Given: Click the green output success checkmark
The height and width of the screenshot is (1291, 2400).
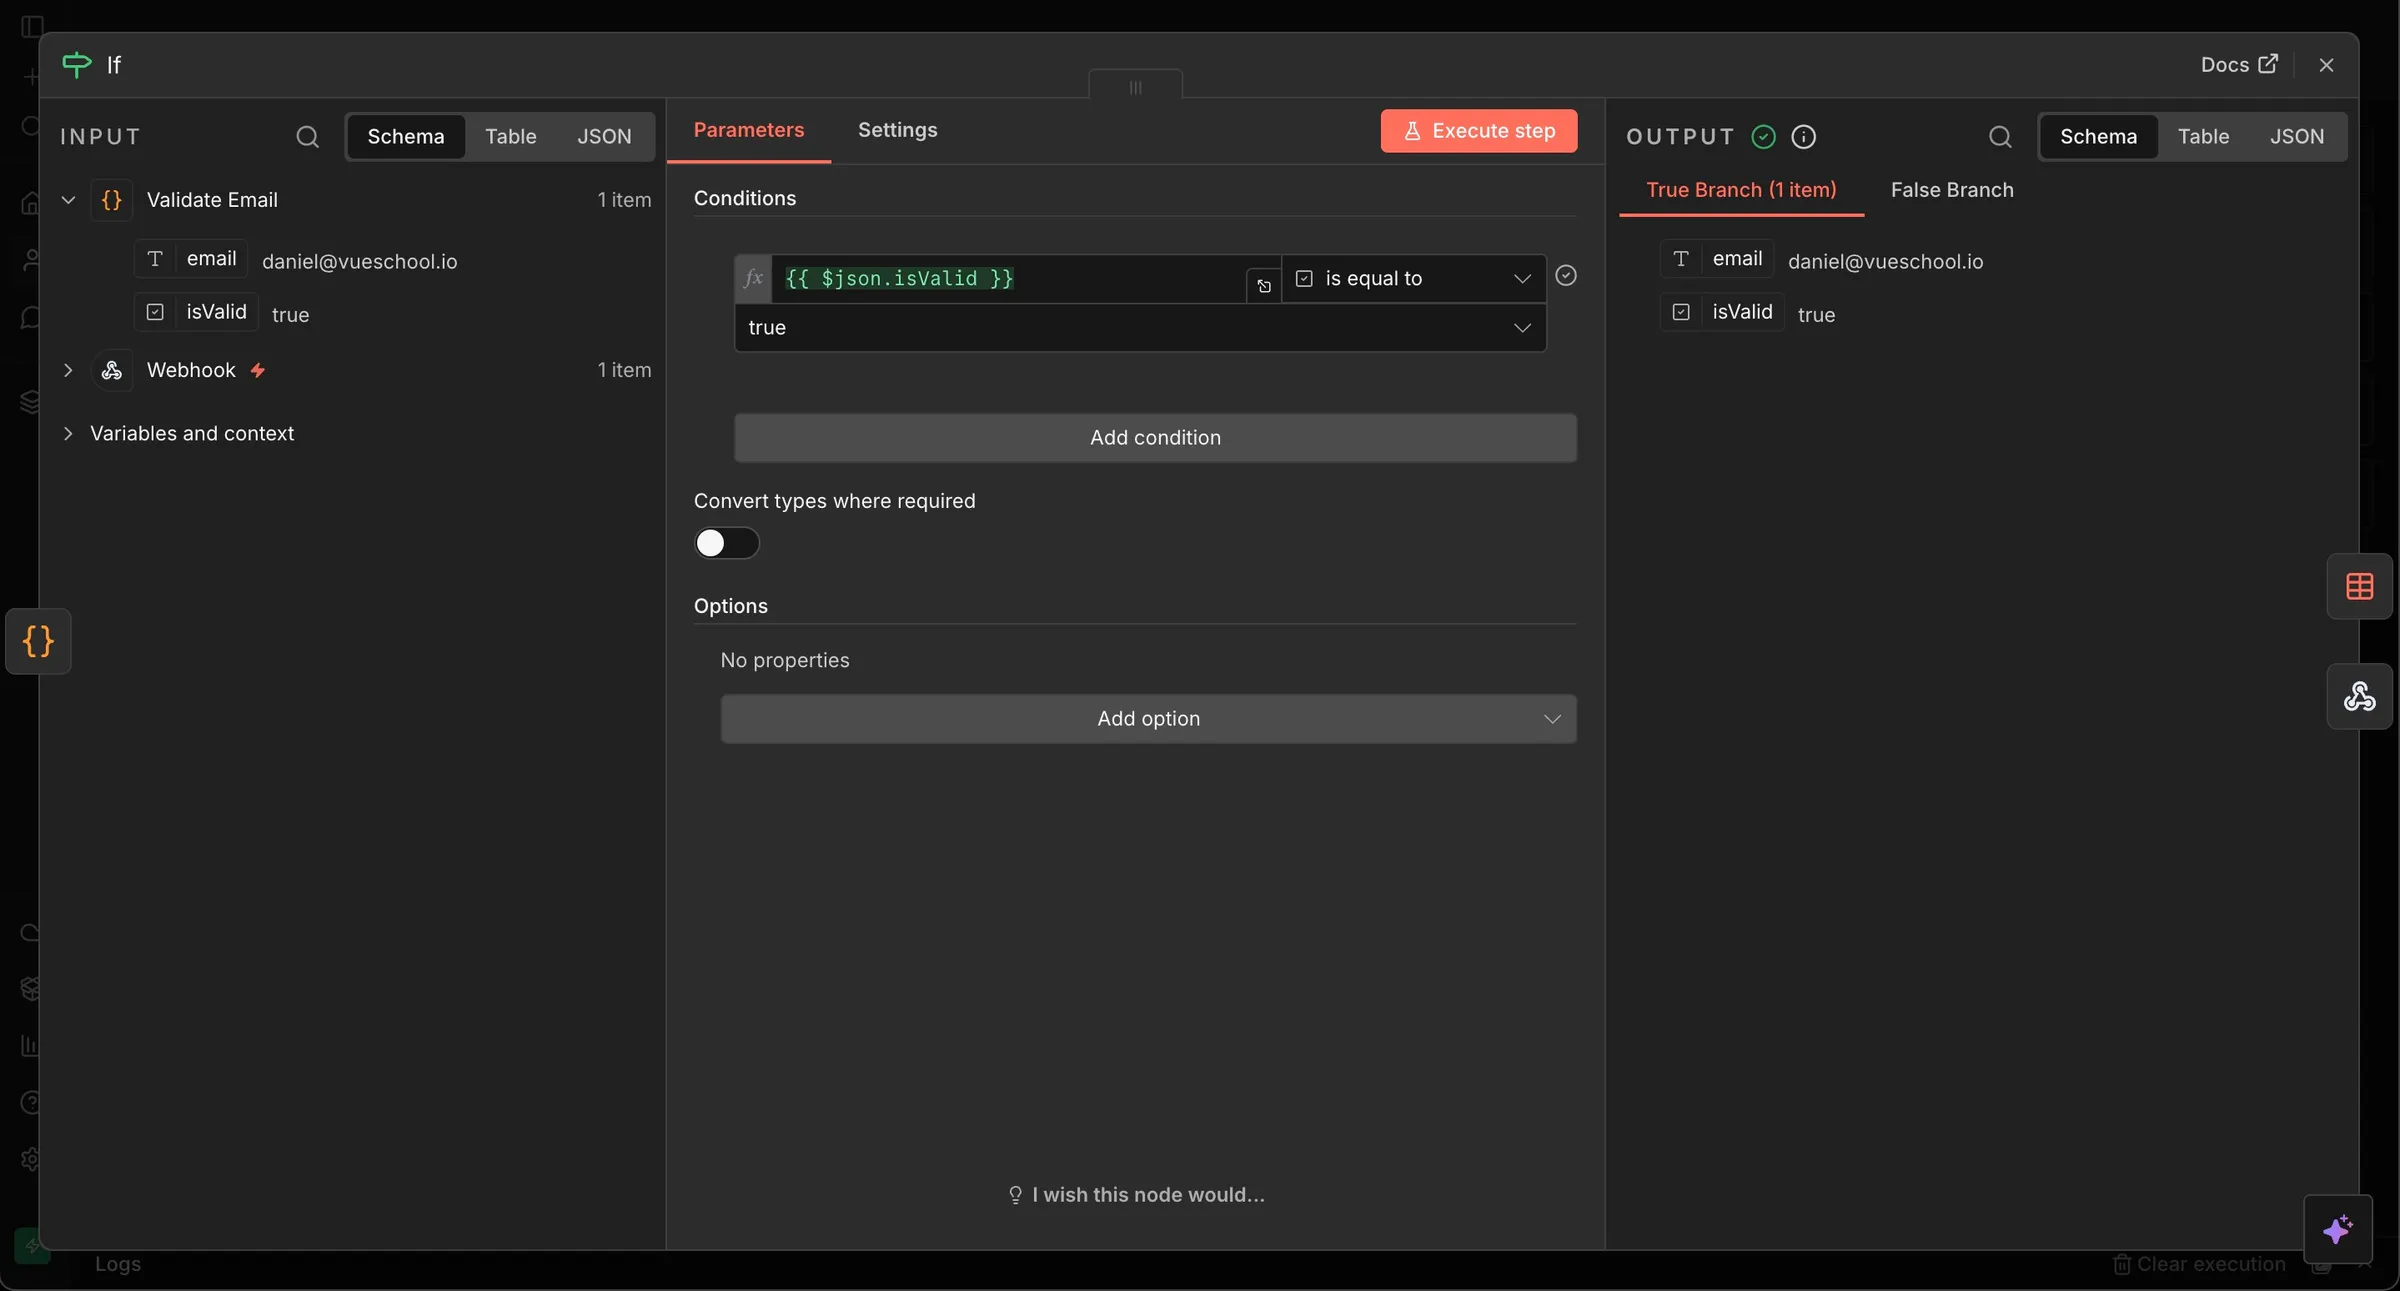Looking at the screenshot, I should (x=1764, y=136).
